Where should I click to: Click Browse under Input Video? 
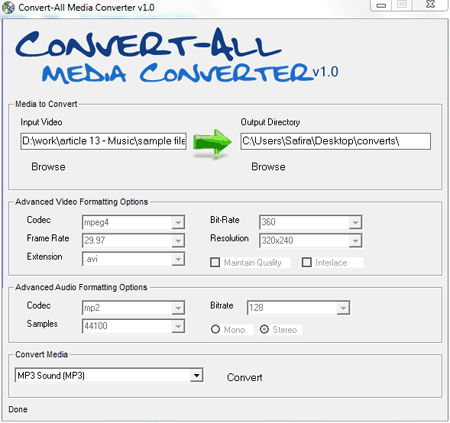48,167
